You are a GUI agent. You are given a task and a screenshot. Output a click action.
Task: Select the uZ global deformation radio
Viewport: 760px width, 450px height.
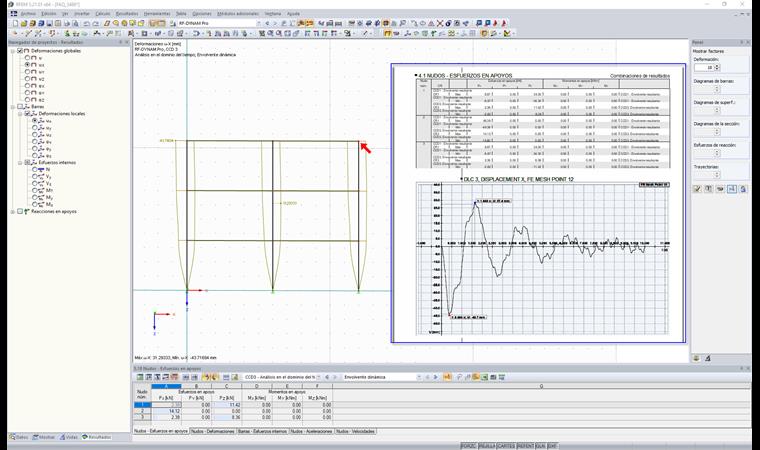click(x=27, y=79)
